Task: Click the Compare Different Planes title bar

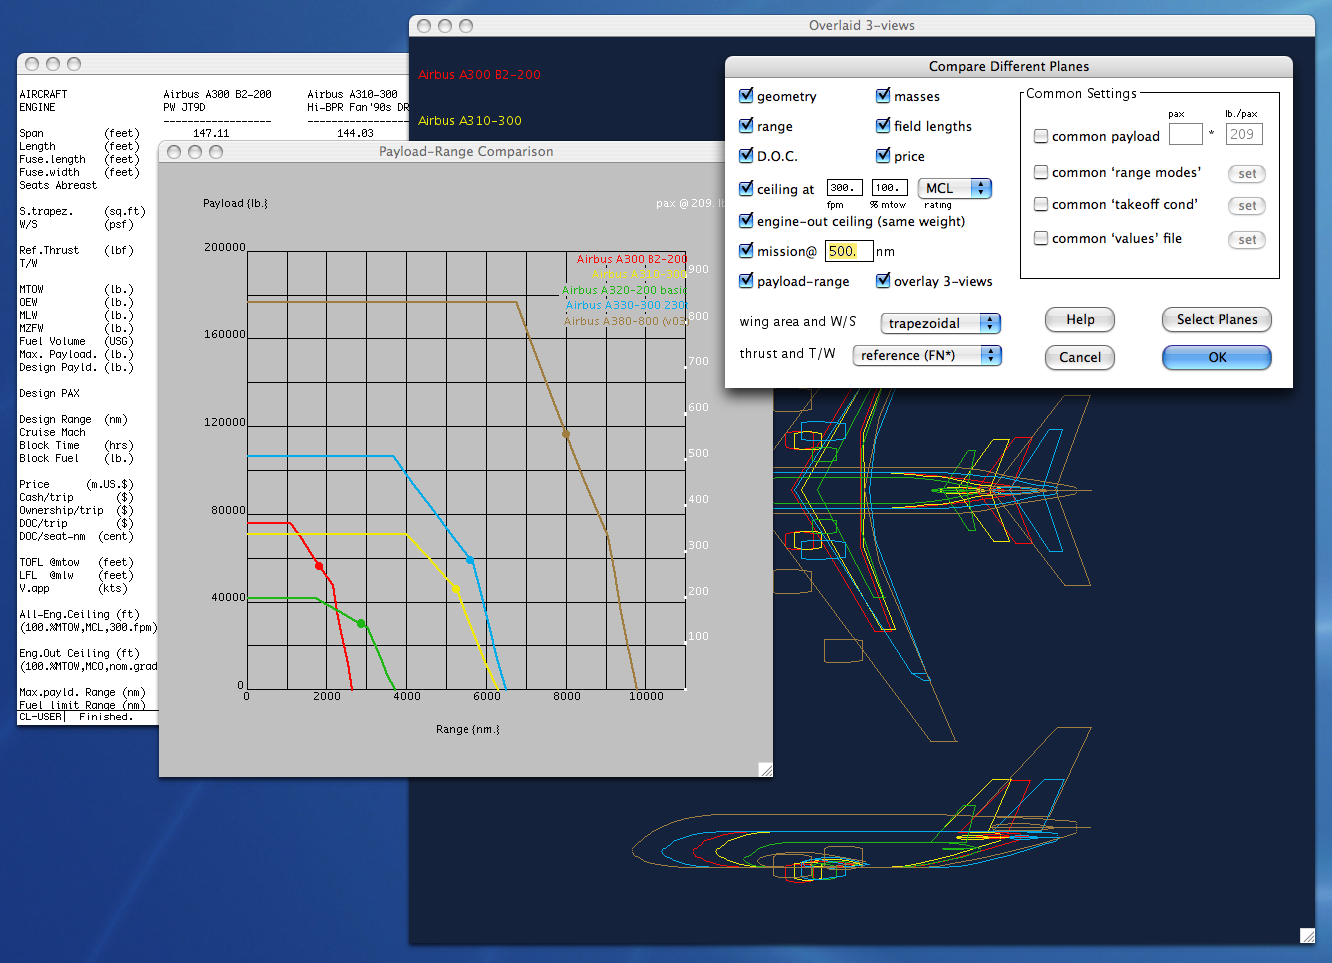Action: tap(1009, 66)
